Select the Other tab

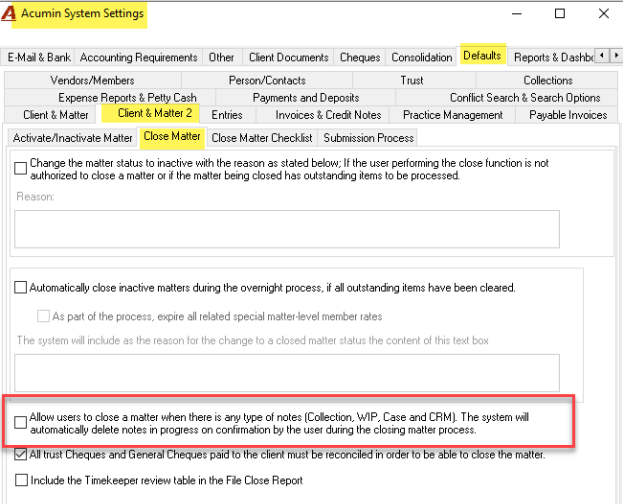[x=221, y=57]
